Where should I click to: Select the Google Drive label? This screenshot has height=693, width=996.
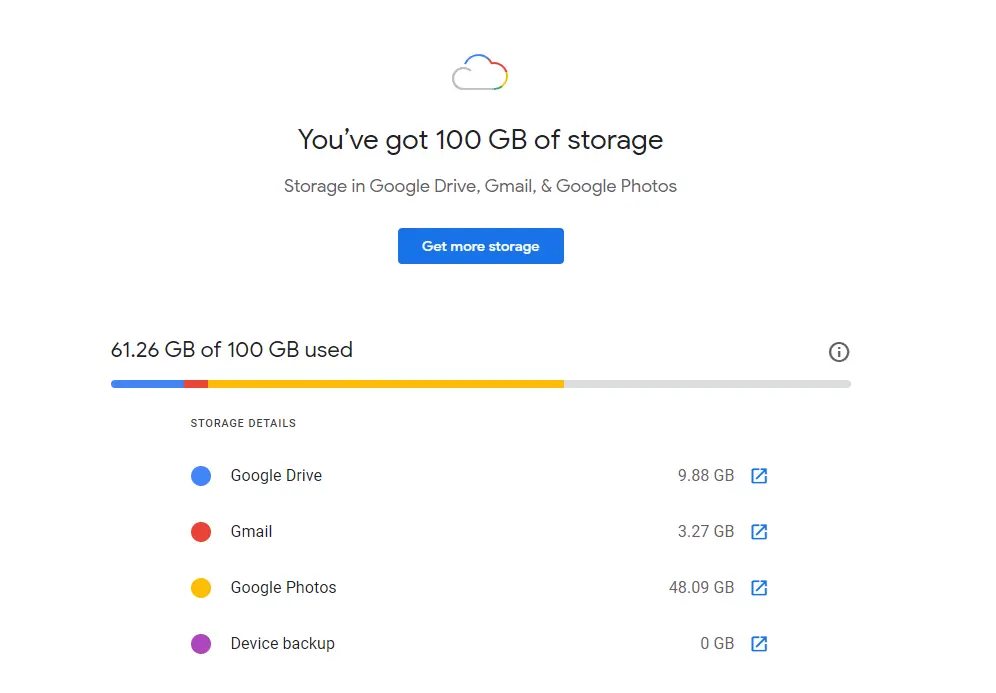276,475
